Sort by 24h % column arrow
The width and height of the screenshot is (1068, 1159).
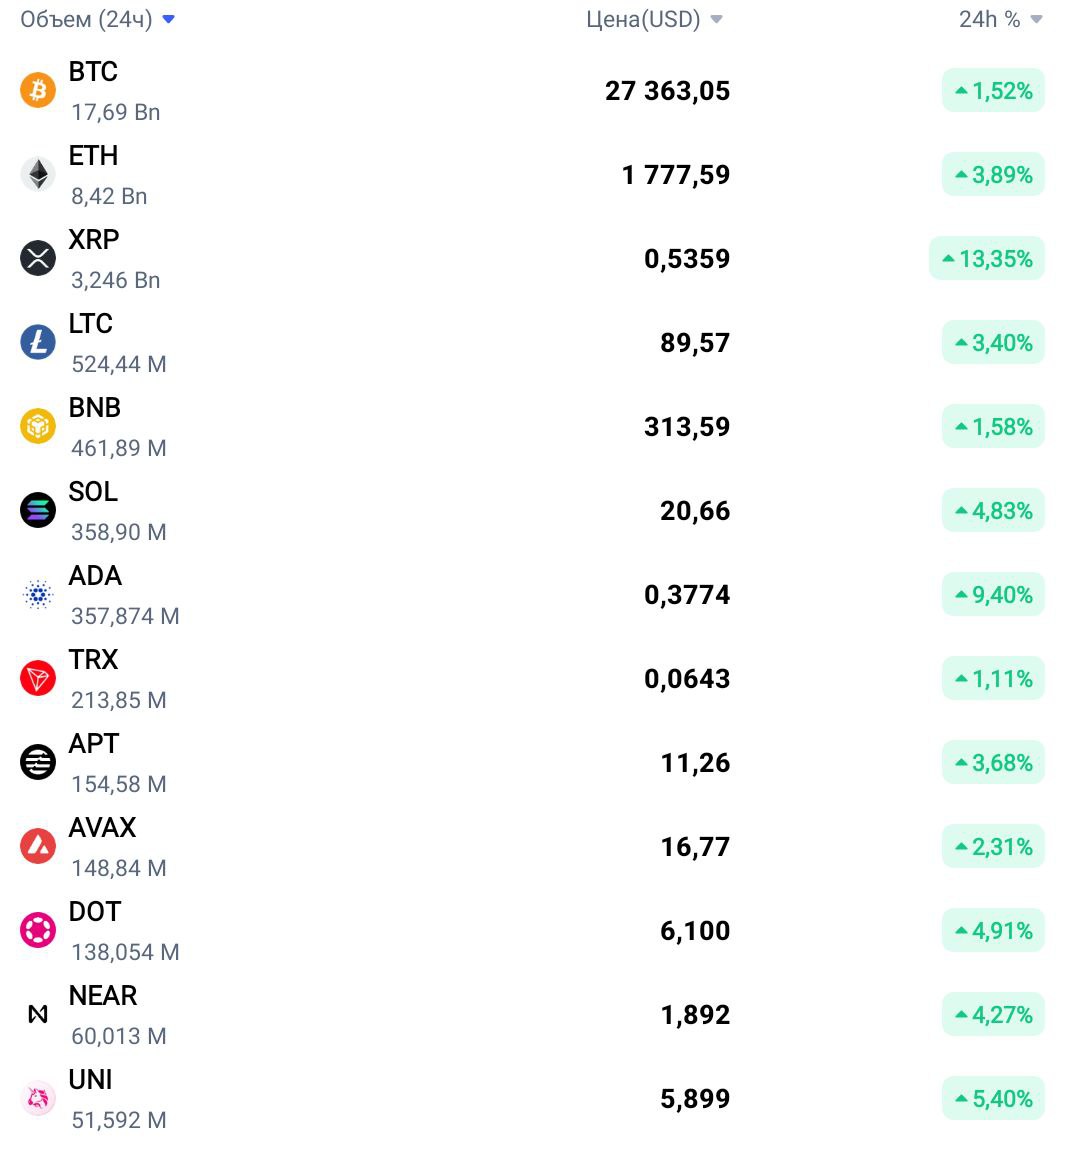(x=1036, y=19)
